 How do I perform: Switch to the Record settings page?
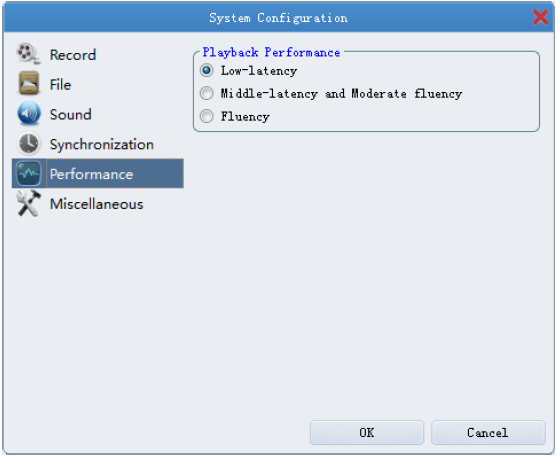73,55
